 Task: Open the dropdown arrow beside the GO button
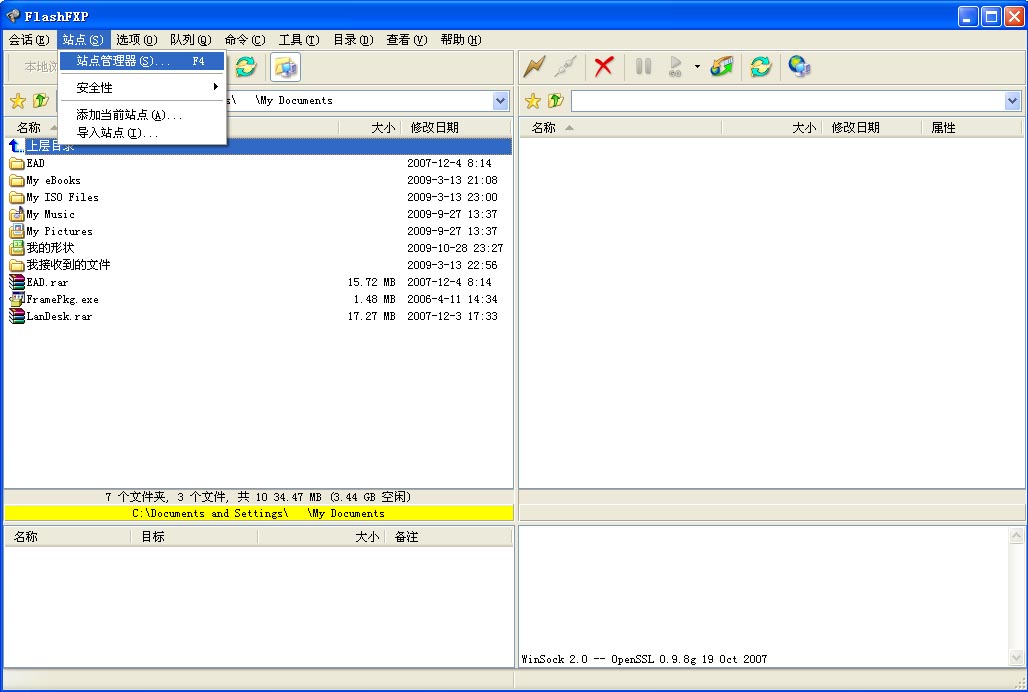coord(697,66)
